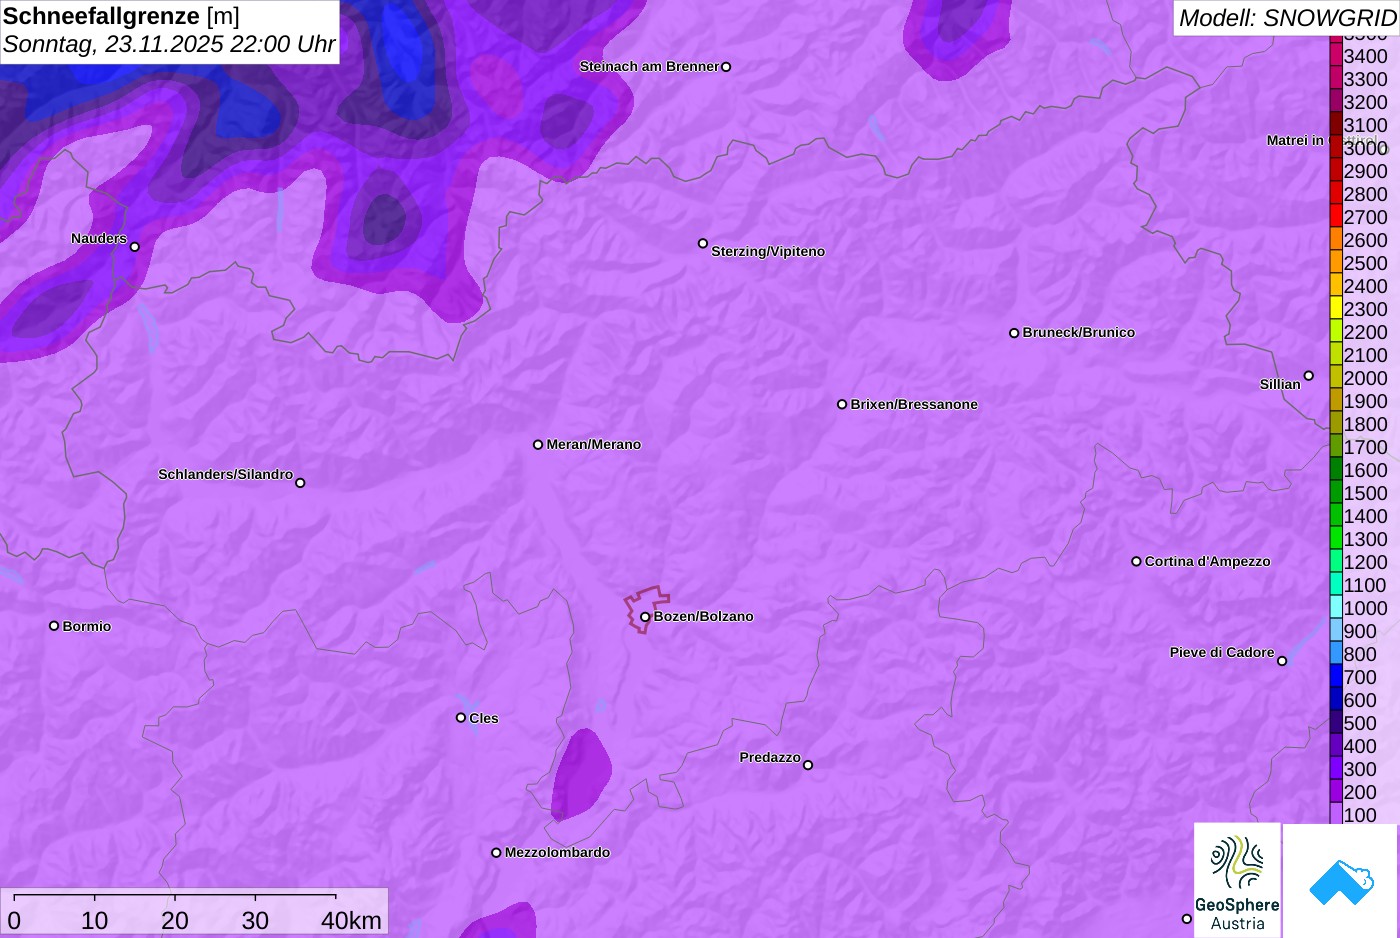The width and height of the screenshot is (1400, 938).
Task: Click the 500 legend value
Action: 1360,723
